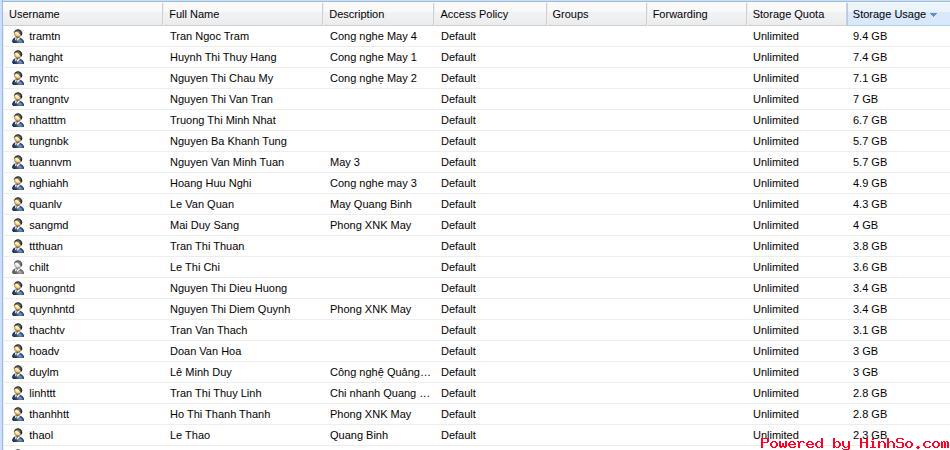Sort by the Storage Usage column header
The height and width of the screenshot is (450, 950).
click(888, 14)
